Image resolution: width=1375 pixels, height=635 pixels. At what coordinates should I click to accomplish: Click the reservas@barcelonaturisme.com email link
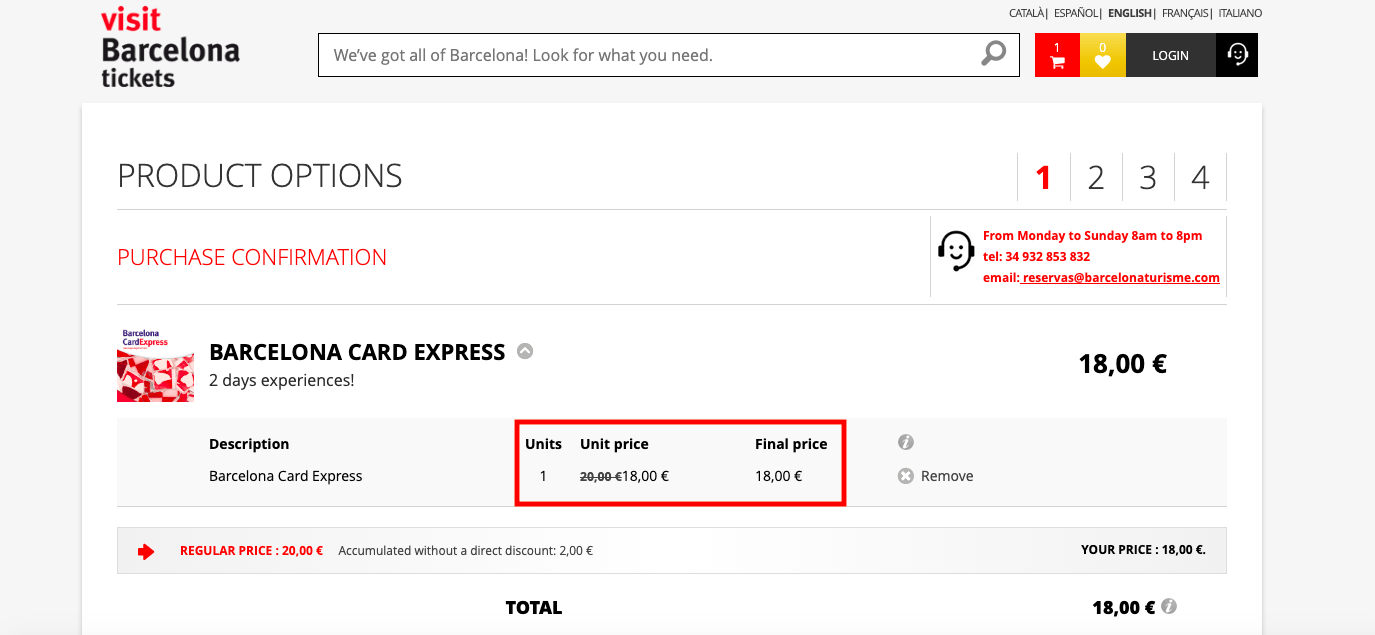(1120, 277)
